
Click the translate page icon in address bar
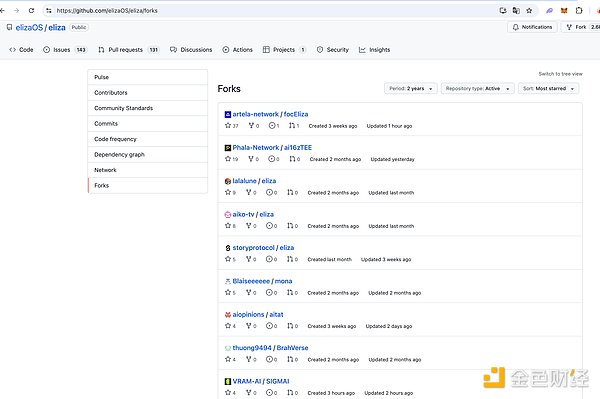coord(516,11)
